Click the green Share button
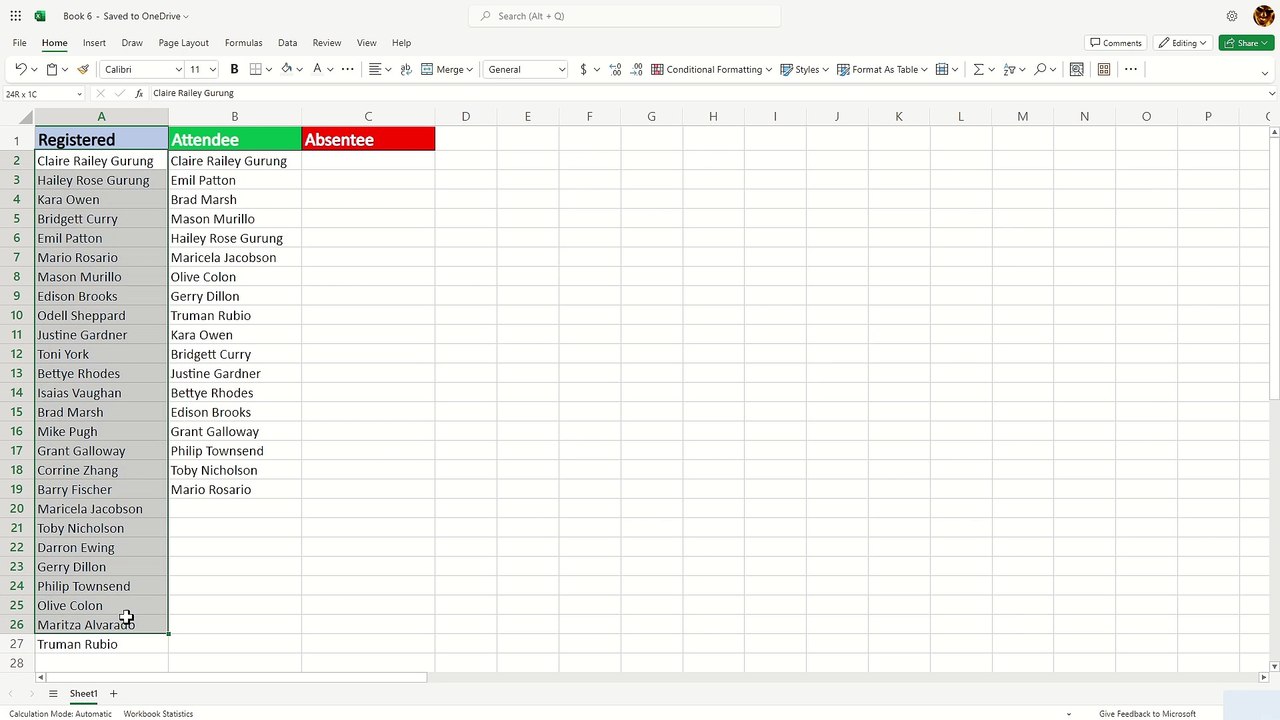Image resolution: width=1280 pixels, height=720 pixels. tap(1246, 43)
